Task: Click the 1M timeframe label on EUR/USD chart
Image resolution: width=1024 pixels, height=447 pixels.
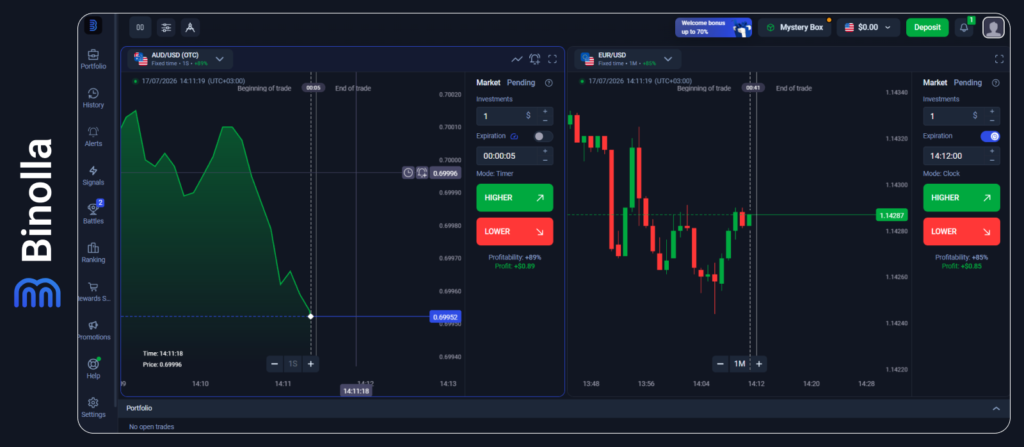Action: pyautogui.click(x=739, y=364)
